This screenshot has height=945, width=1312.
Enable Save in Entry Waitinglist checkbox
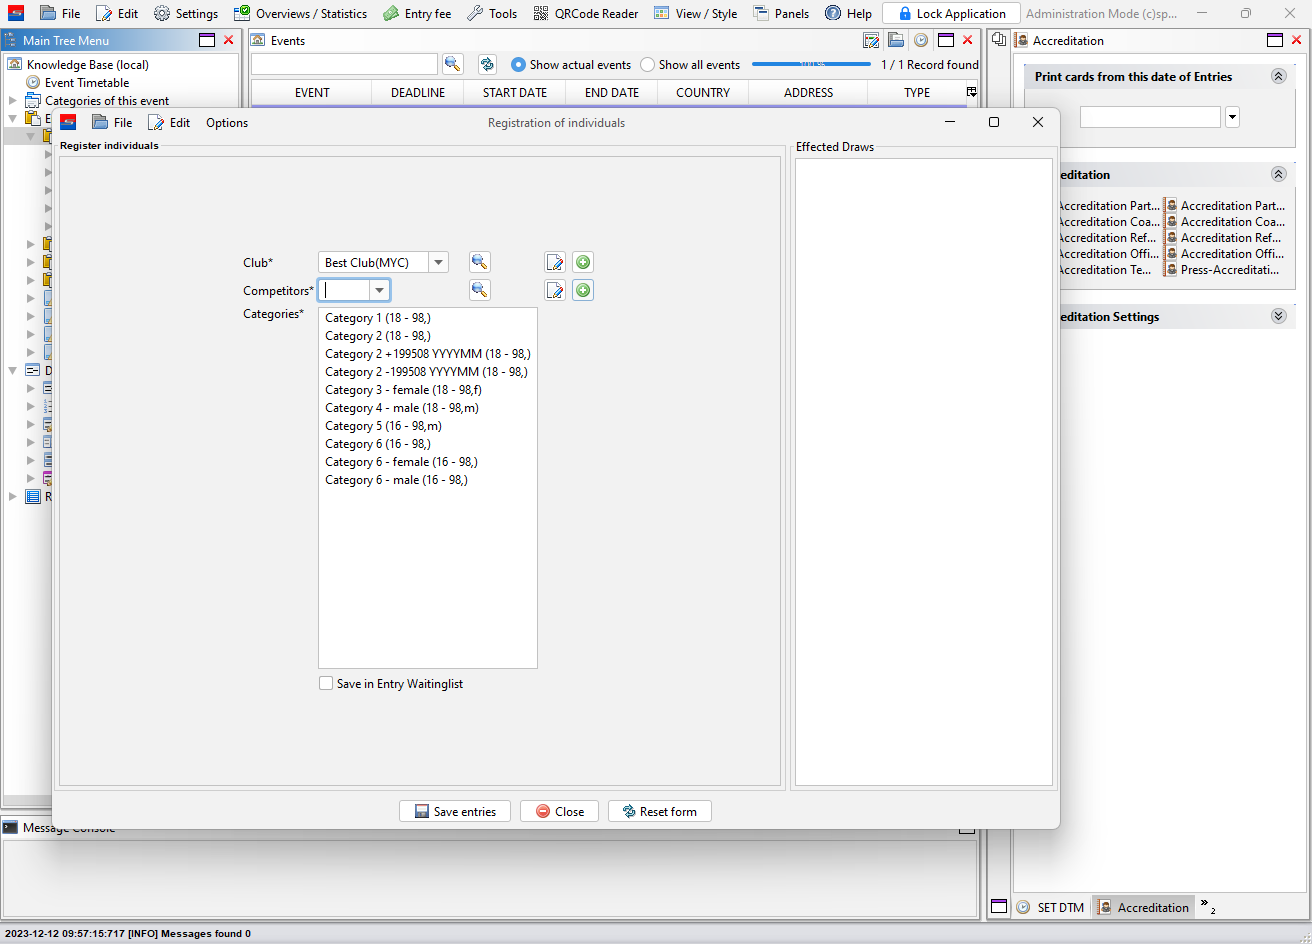(326, 684)
